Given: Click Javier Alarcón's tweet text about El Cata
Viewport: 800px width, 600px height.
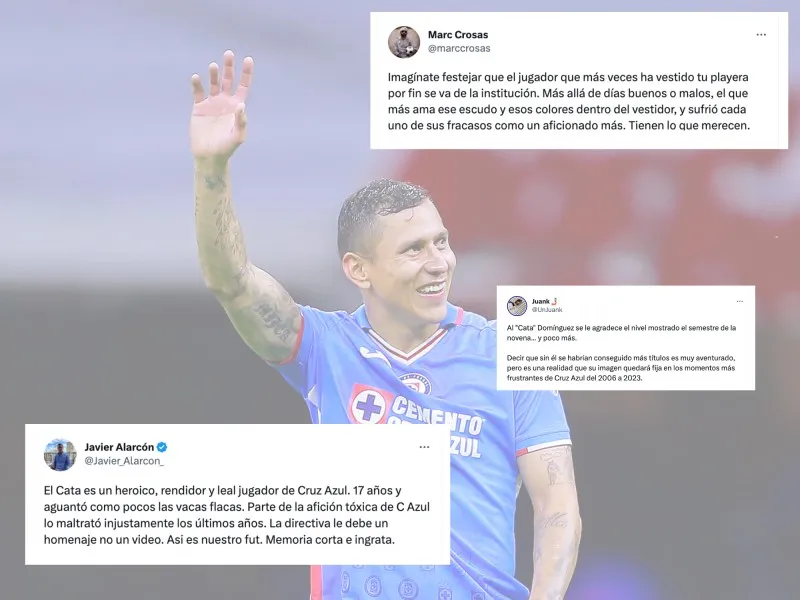Looking at the screenshot, I should click(x=237, y=515).
